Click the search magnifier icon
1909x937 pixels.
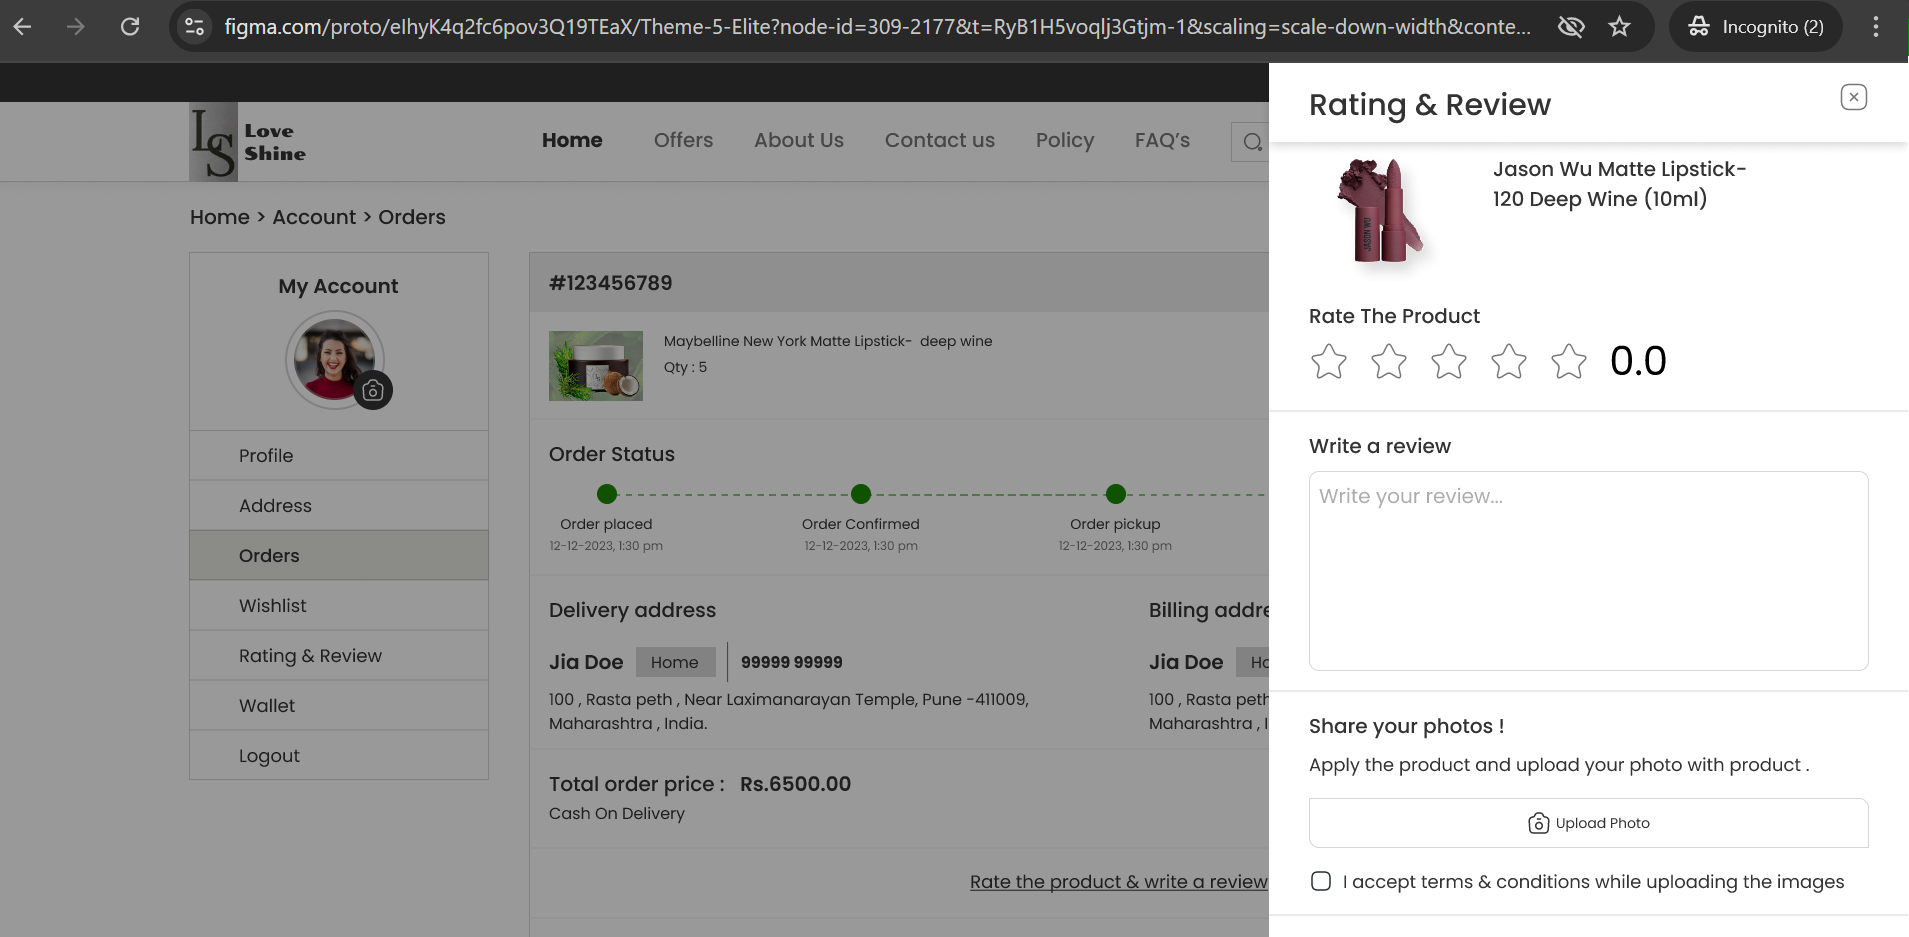tap(1252, 142)
